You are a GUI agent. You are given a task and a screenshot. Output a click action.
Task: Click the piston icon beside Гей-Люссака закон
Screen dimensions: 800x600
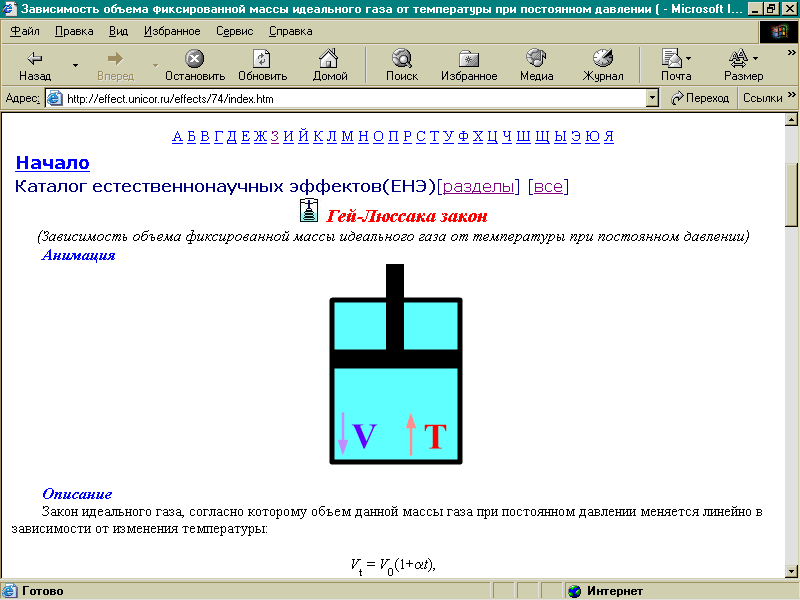pos(309,210)
